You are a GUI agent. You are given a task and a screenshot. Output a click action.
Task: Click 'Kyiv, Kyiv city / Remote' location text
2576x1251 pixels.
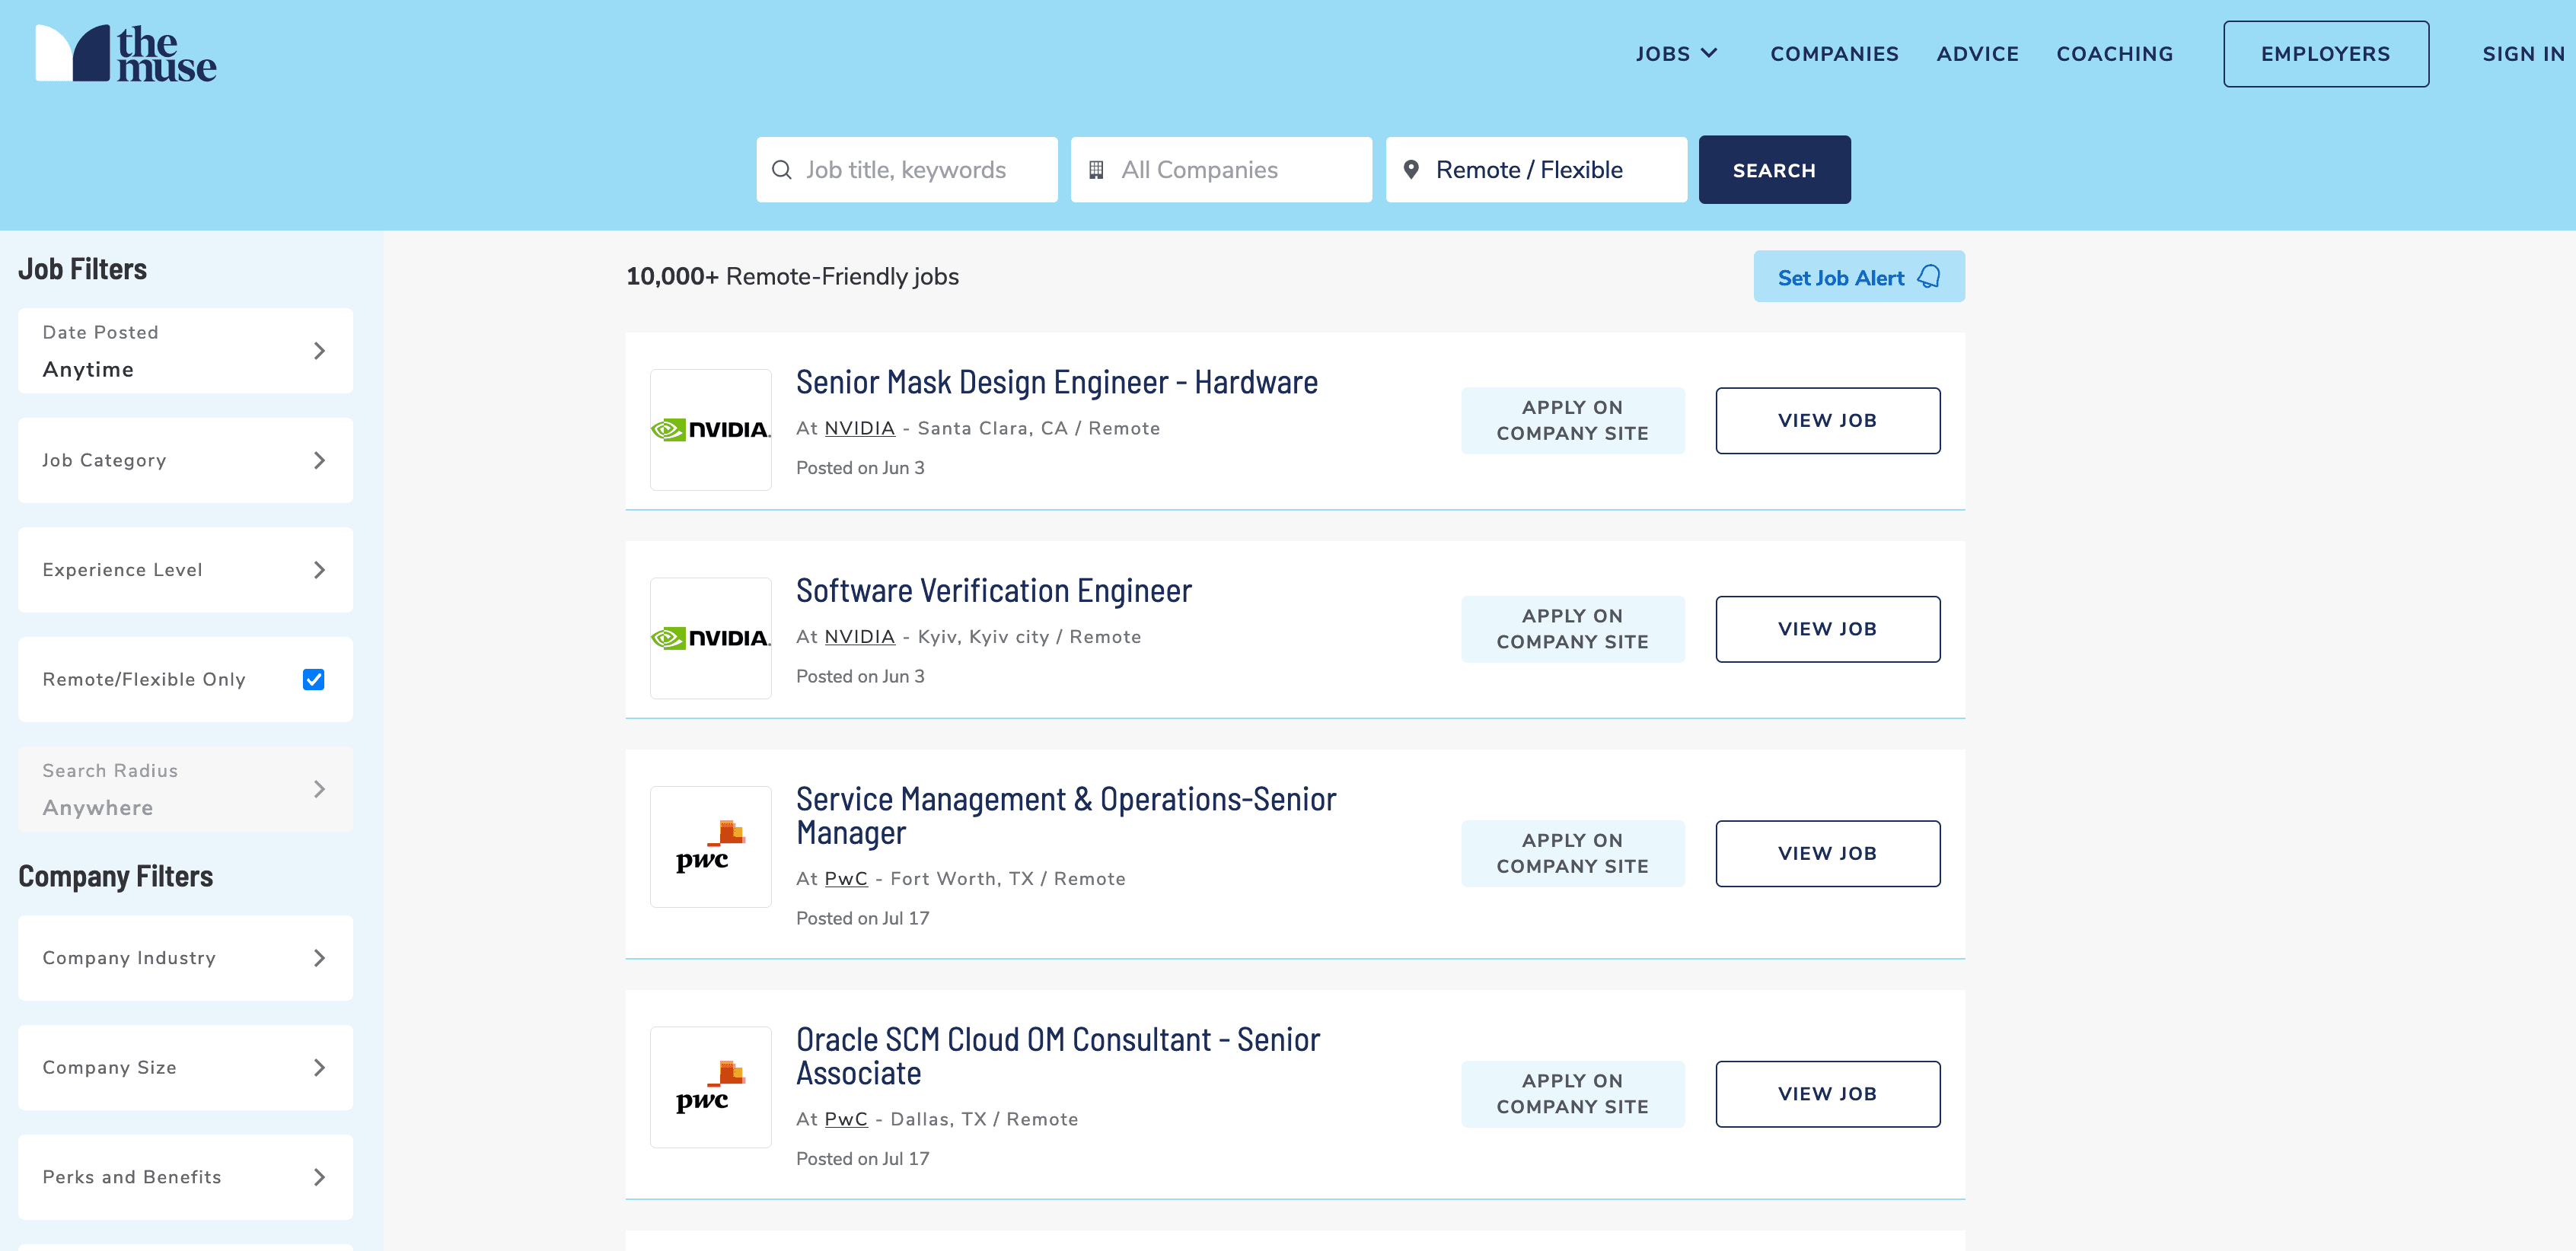[1029, 637]
